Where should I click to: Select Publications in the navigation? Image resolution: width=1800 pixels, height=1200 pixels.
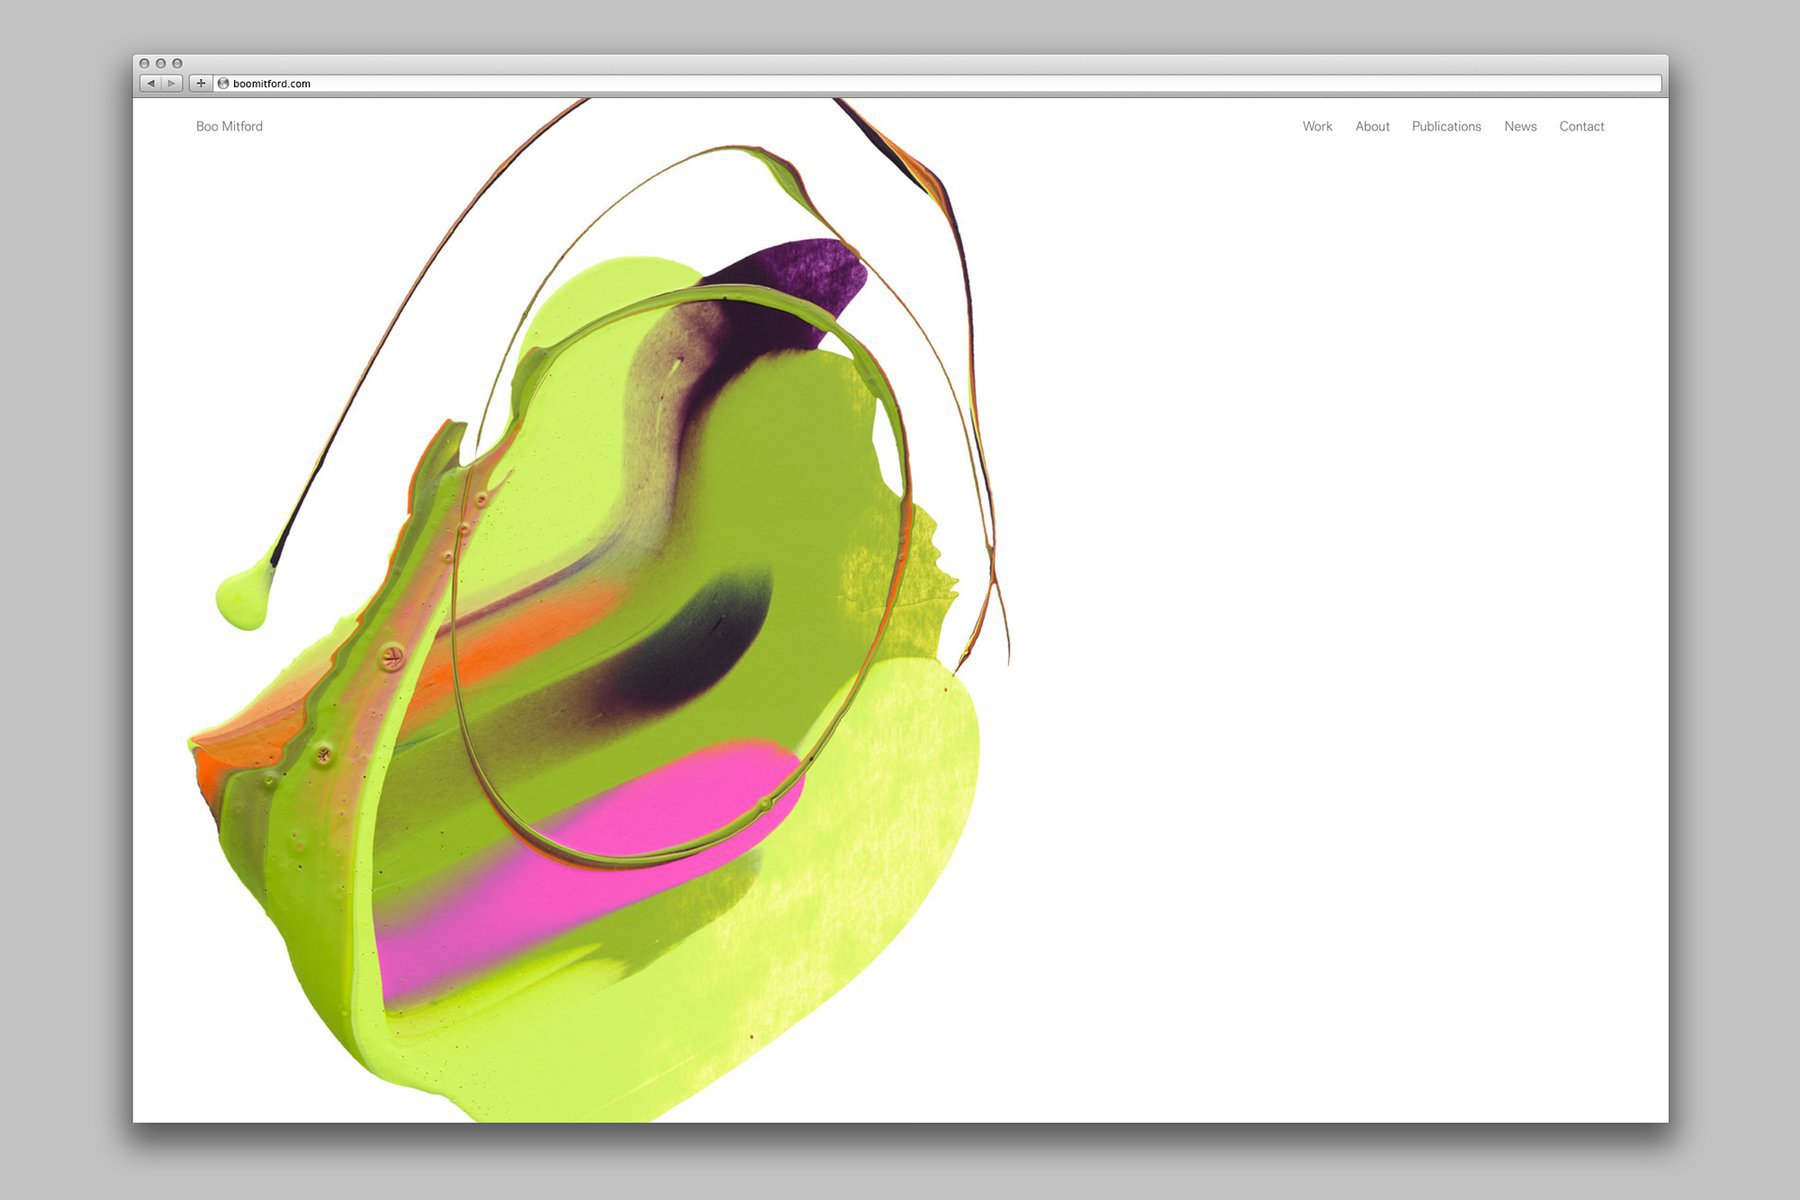point(1446,127)
